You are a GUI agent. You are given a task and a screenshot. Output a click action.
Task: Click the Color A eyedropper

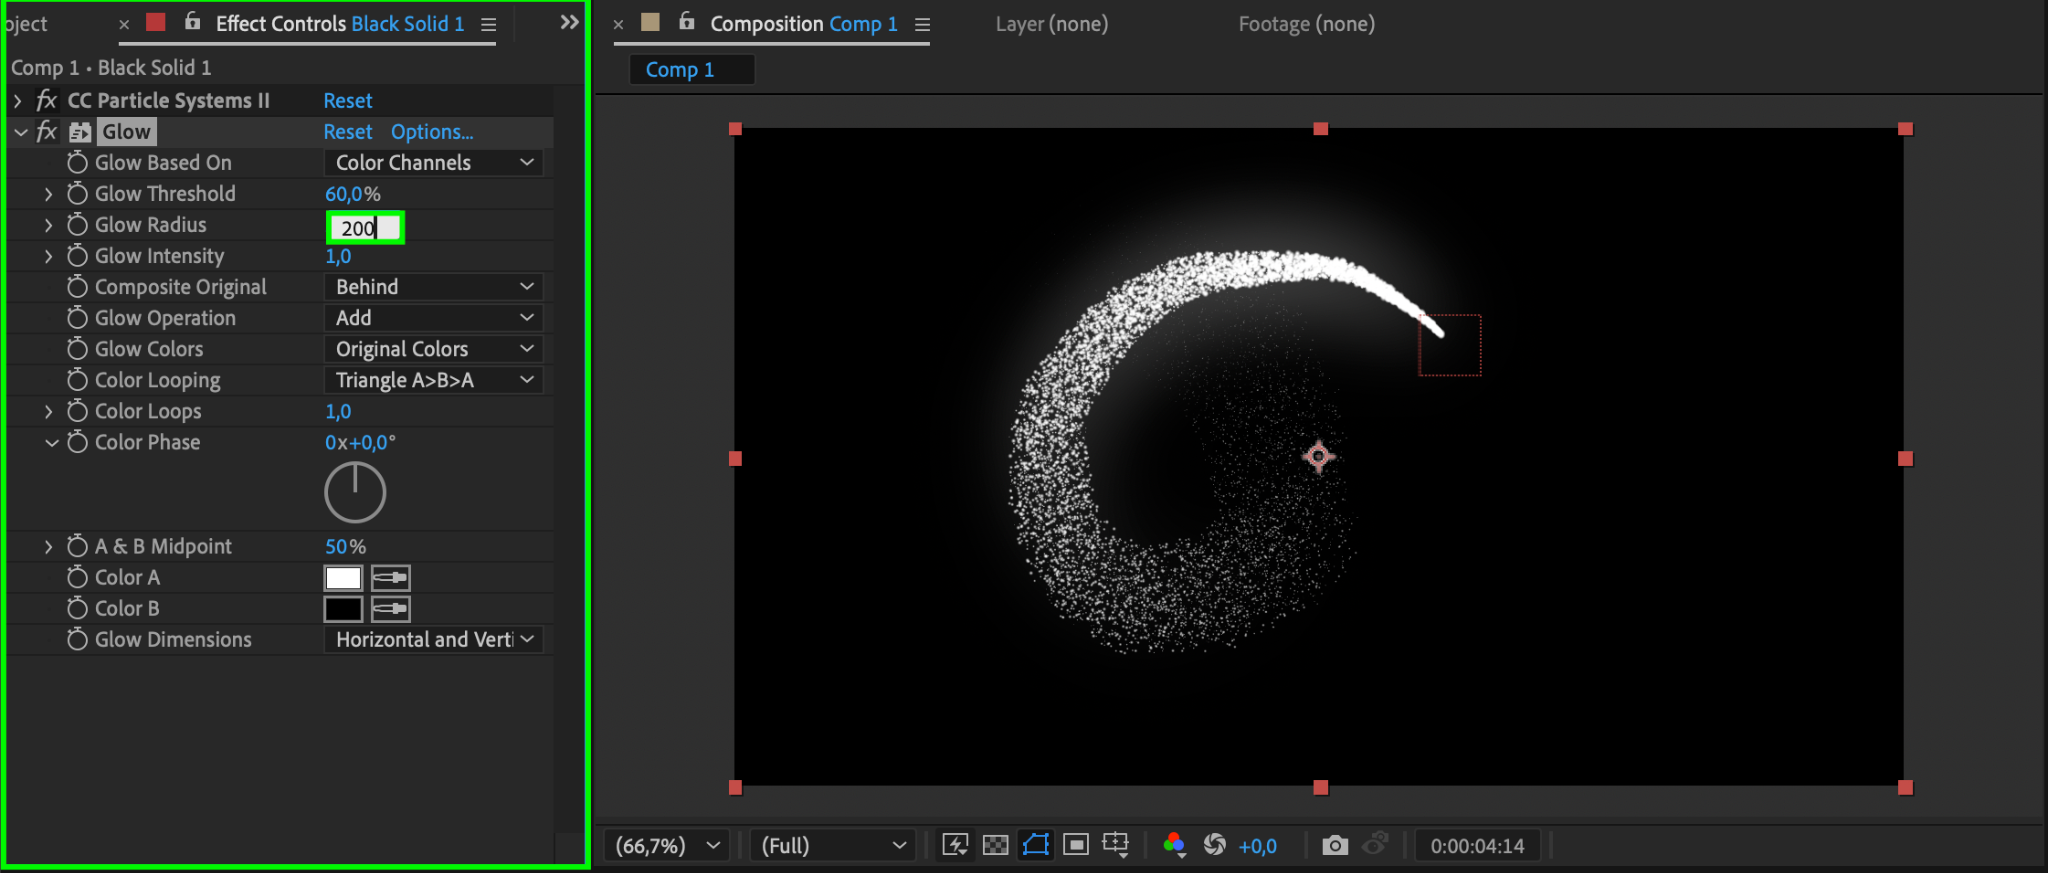click(x=390, y=578)
